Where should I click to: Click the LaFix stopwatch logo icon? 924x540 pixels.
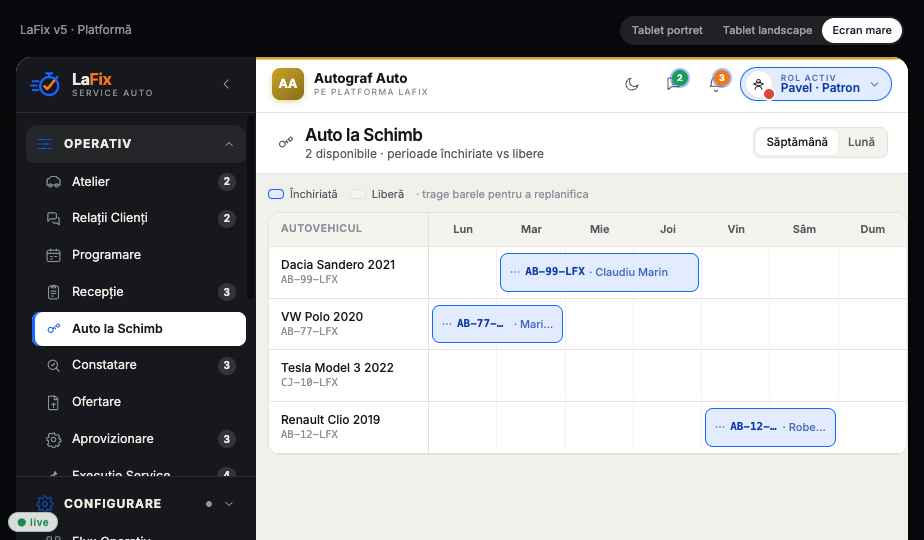point(45,84)
